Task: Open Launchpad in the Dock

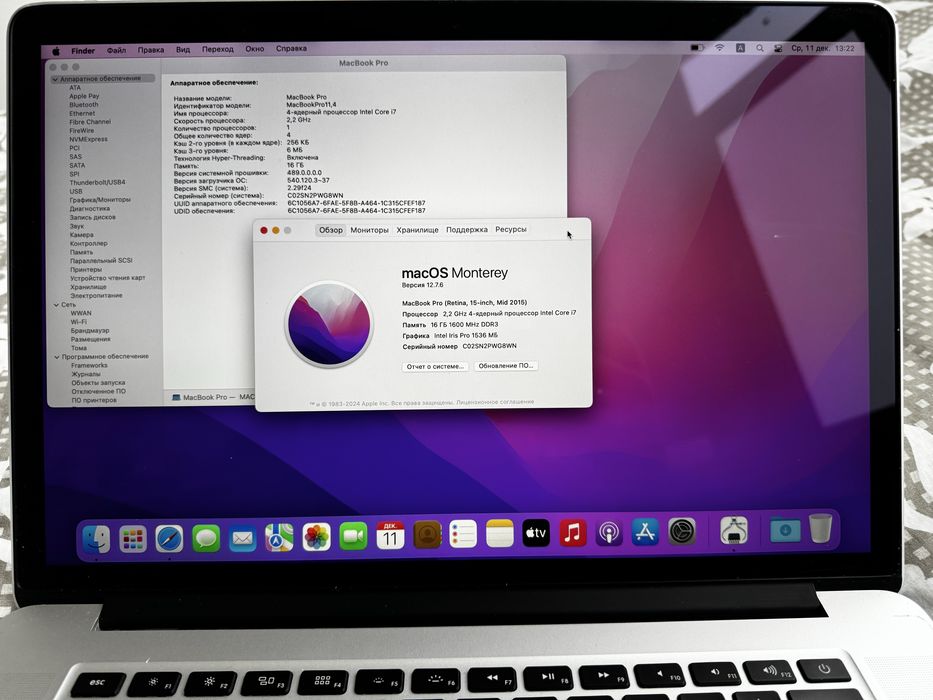Action: (133, 539)
